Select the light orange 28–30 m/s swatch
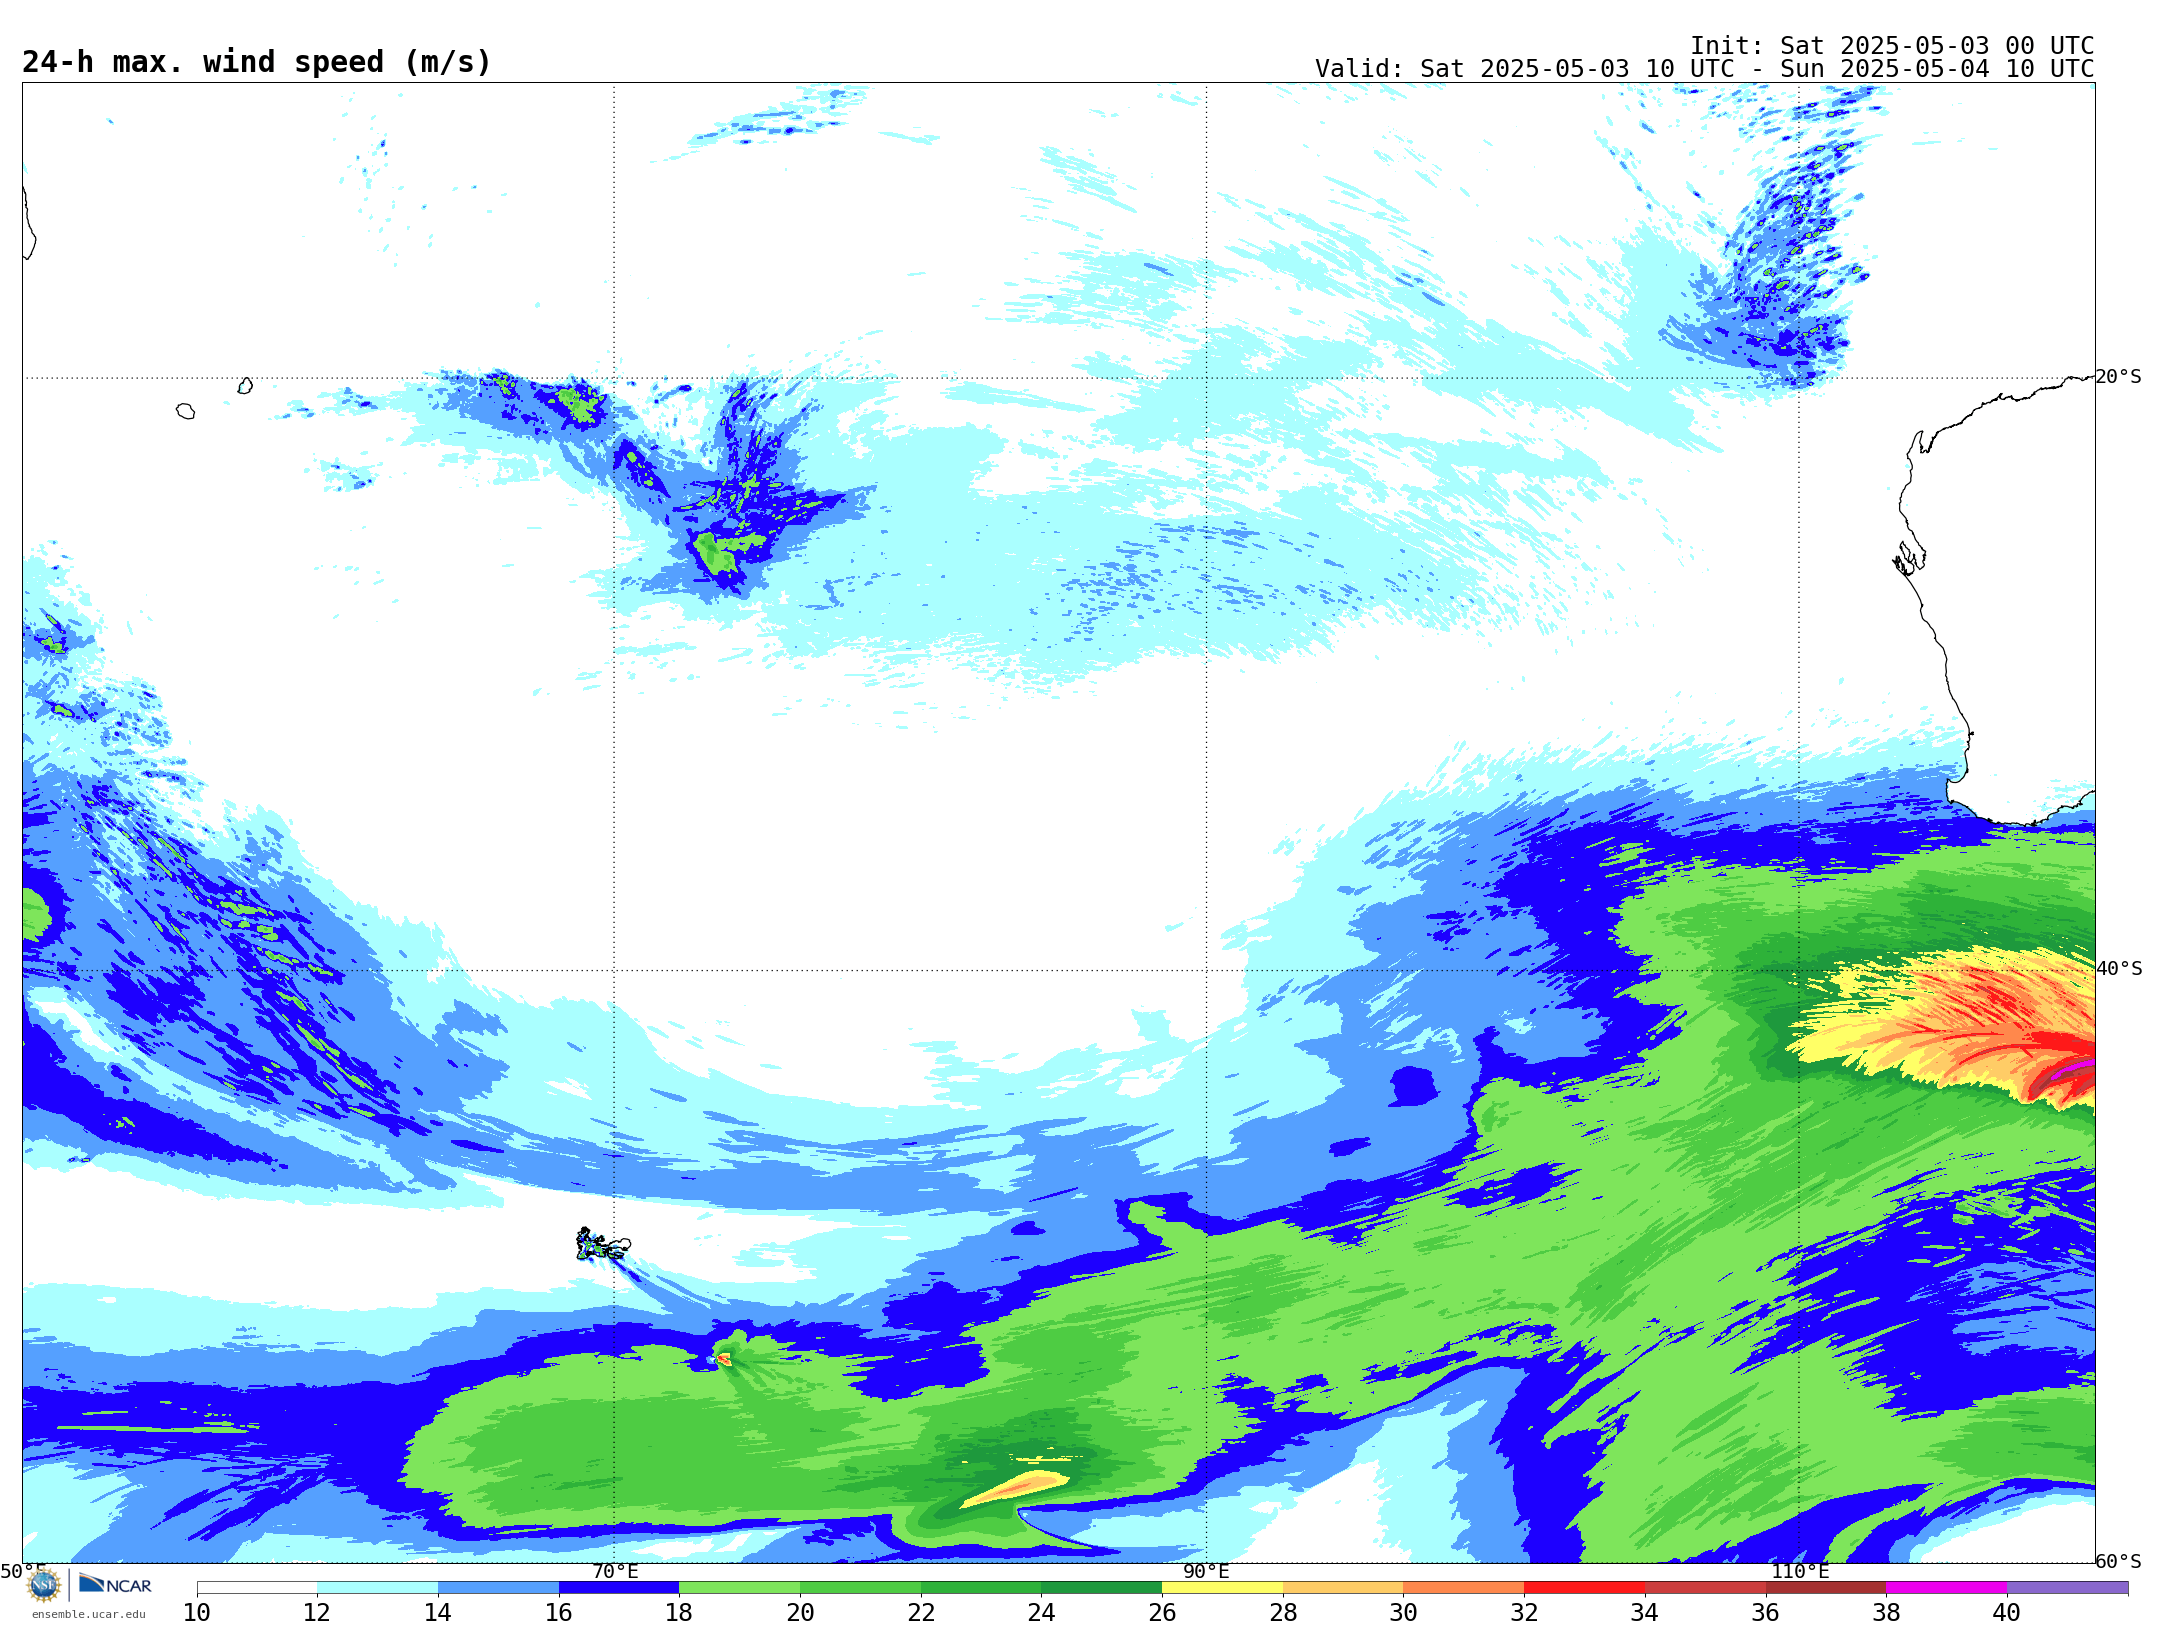The image size is (2160, 1626). click(1343, 1588)
